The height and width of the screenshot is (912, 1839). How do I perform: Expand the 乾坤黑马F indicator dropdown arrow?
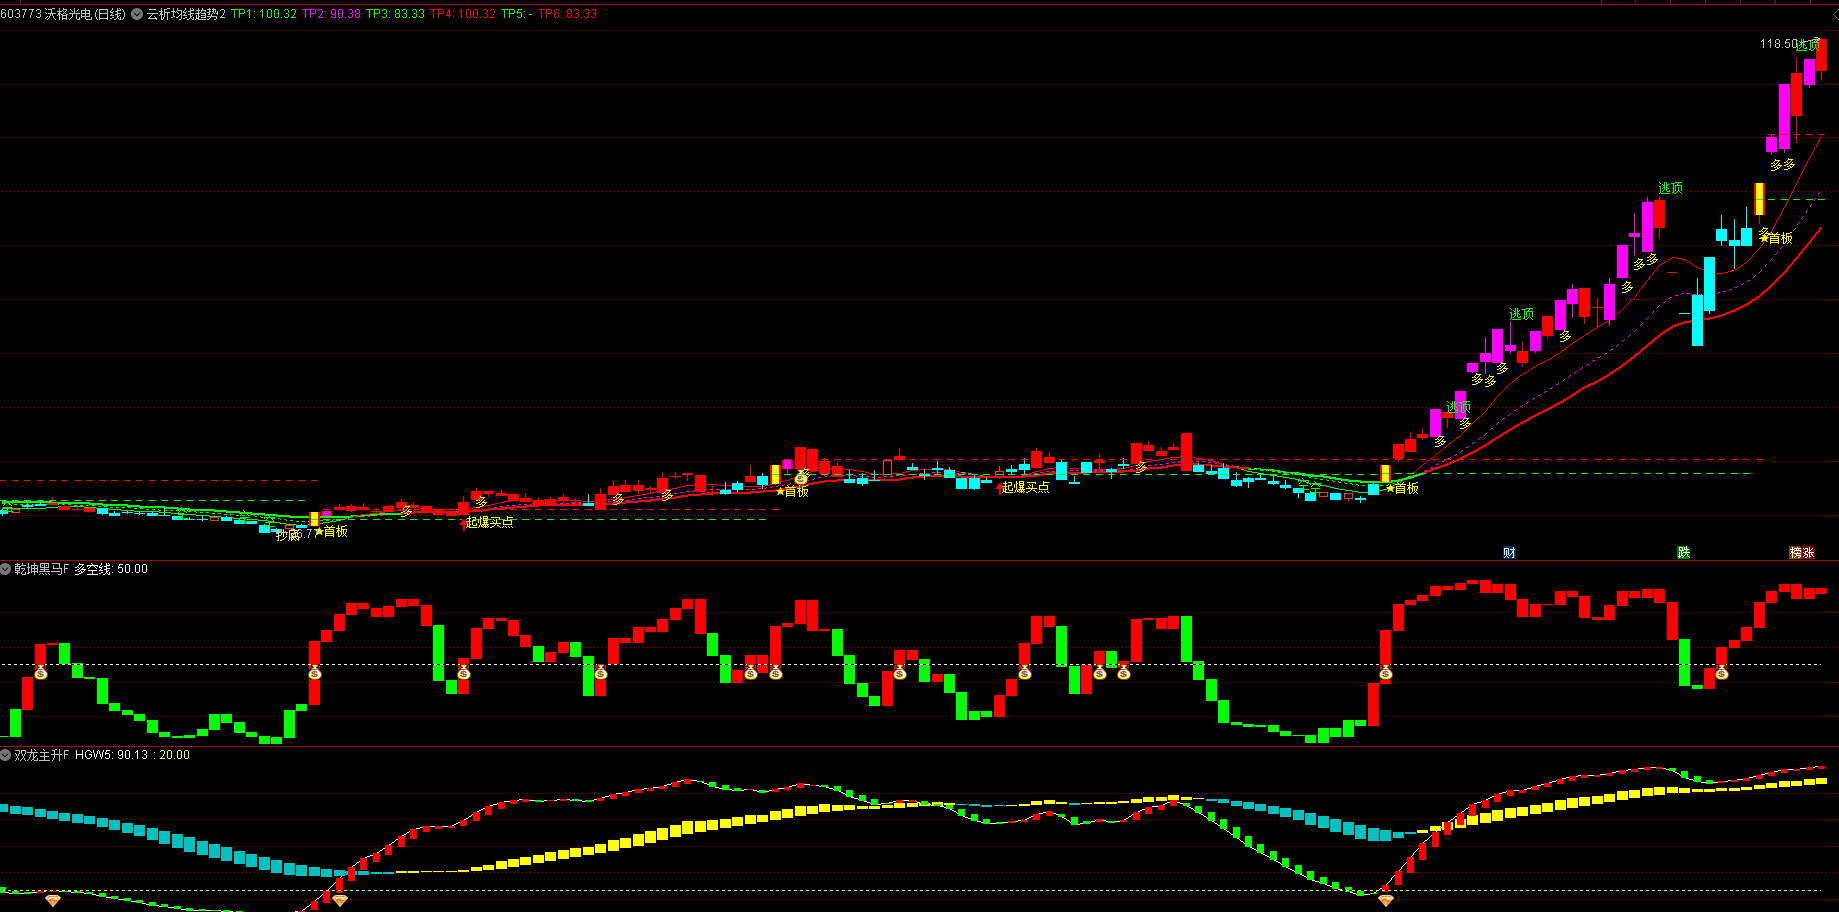(x=6, y=569)
